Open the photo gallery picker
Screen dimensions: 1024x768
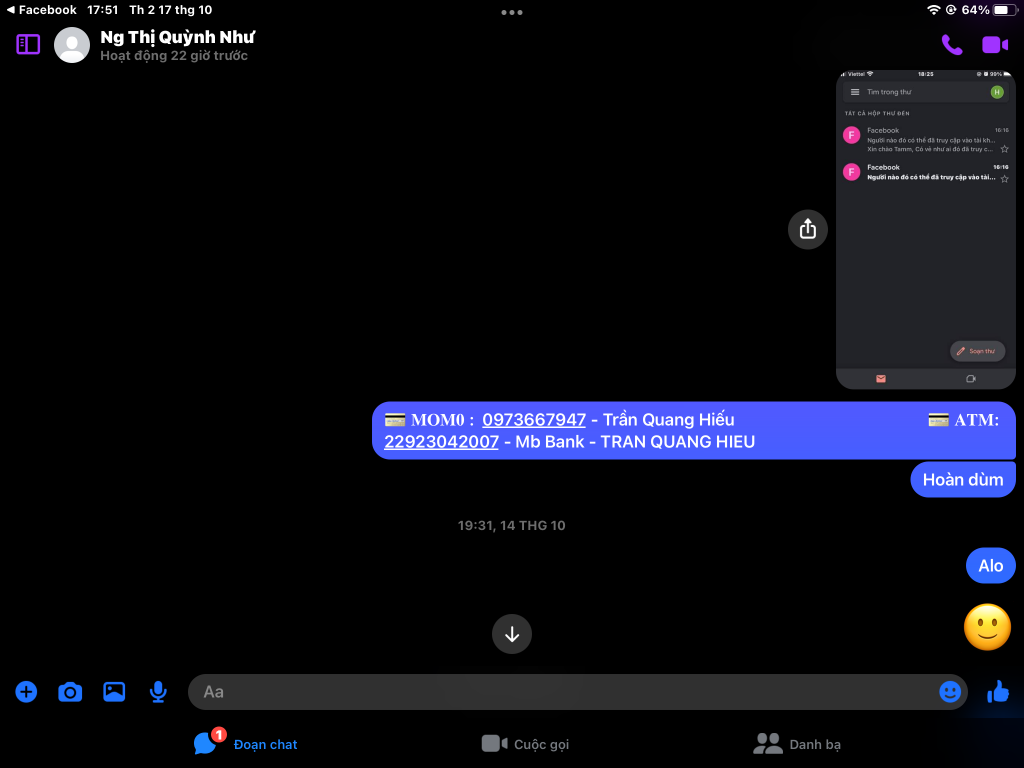[114, 692]
